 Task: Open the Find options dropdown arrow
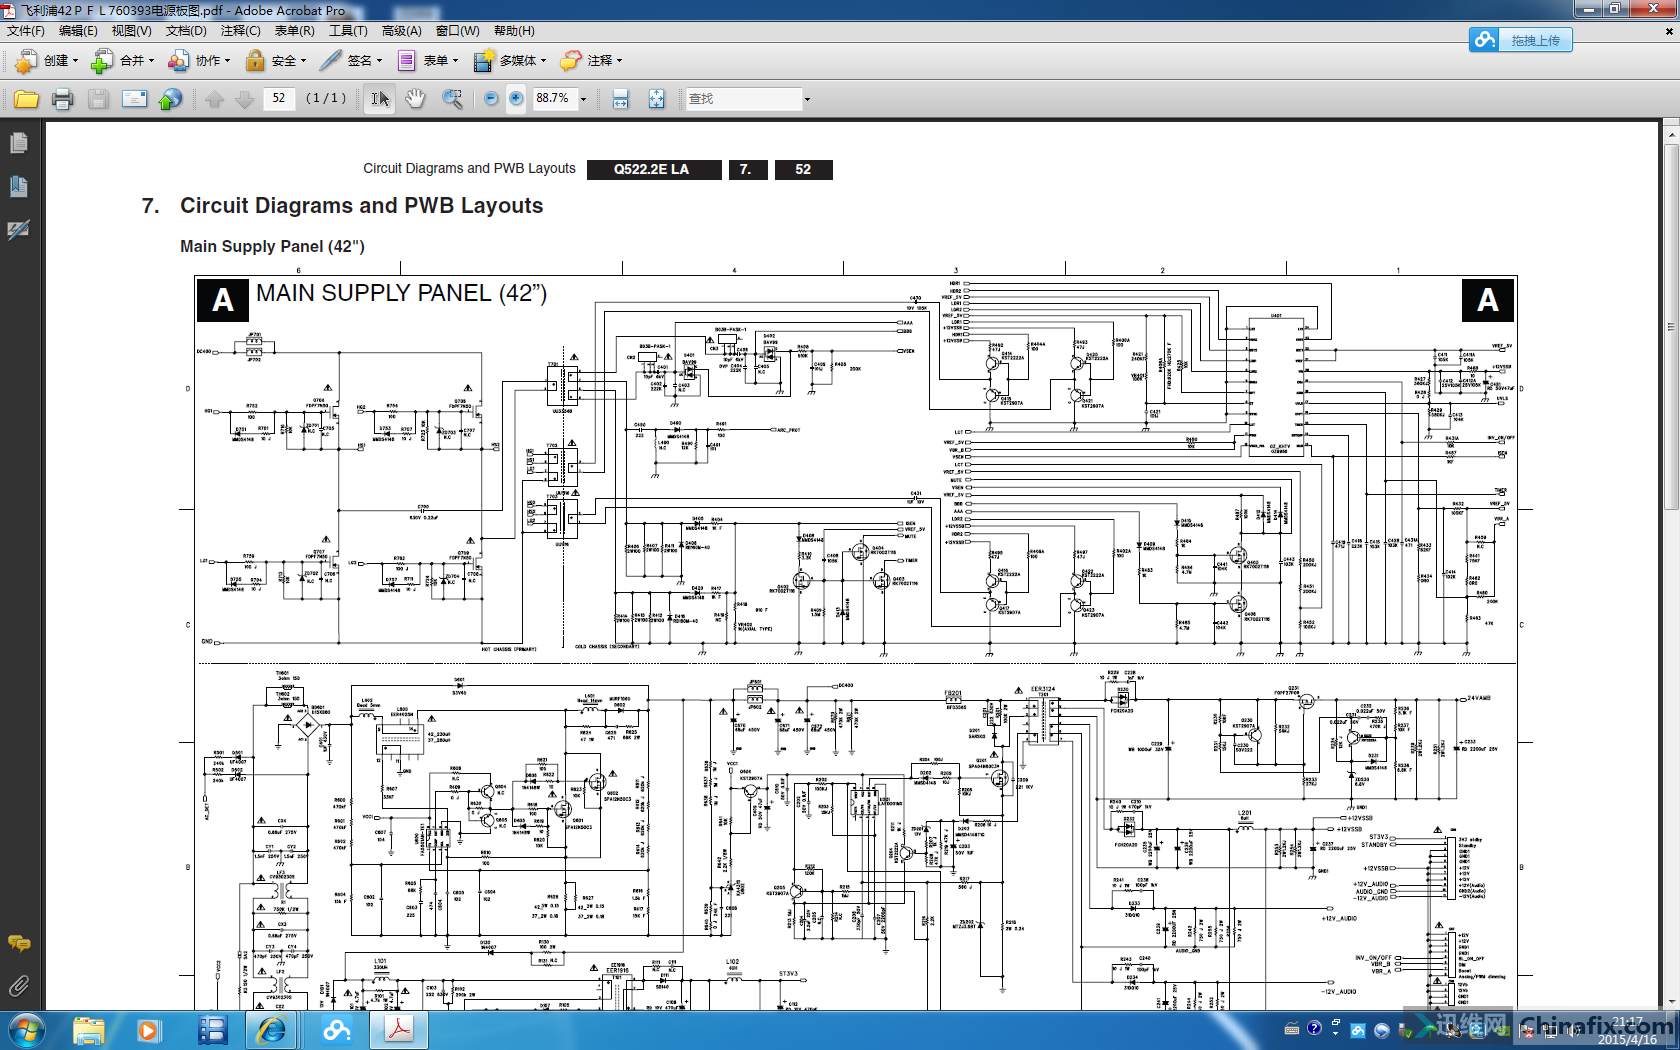click(807, 99)
